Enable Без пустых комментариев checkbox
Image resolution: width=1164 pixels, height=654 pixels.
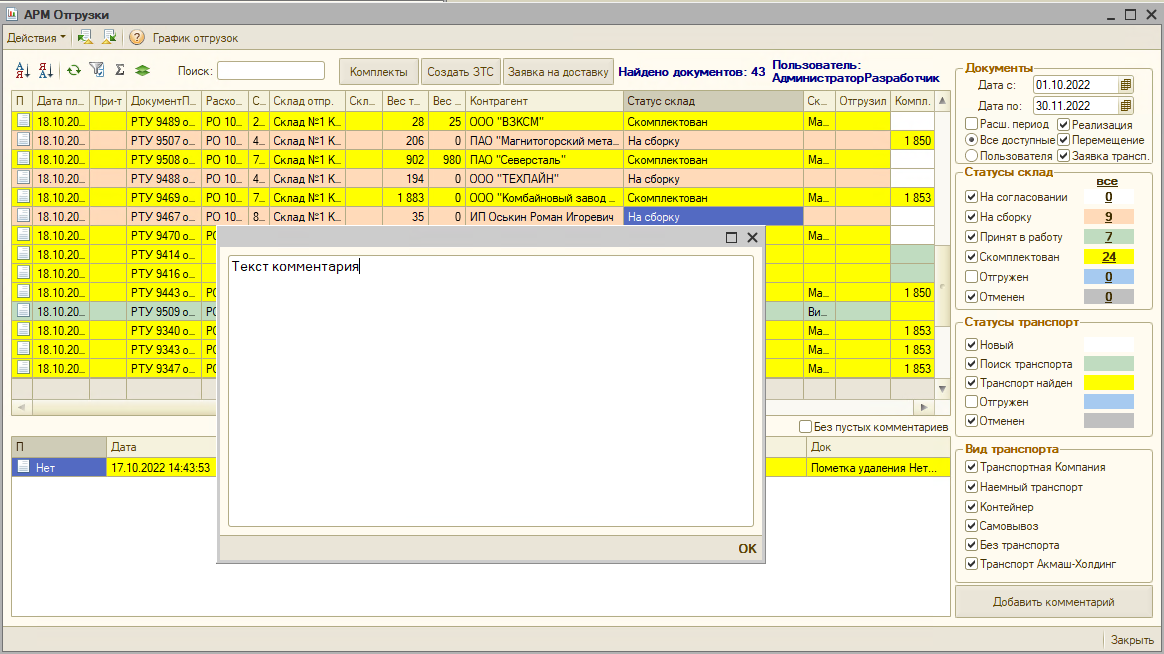pos(805,426)
